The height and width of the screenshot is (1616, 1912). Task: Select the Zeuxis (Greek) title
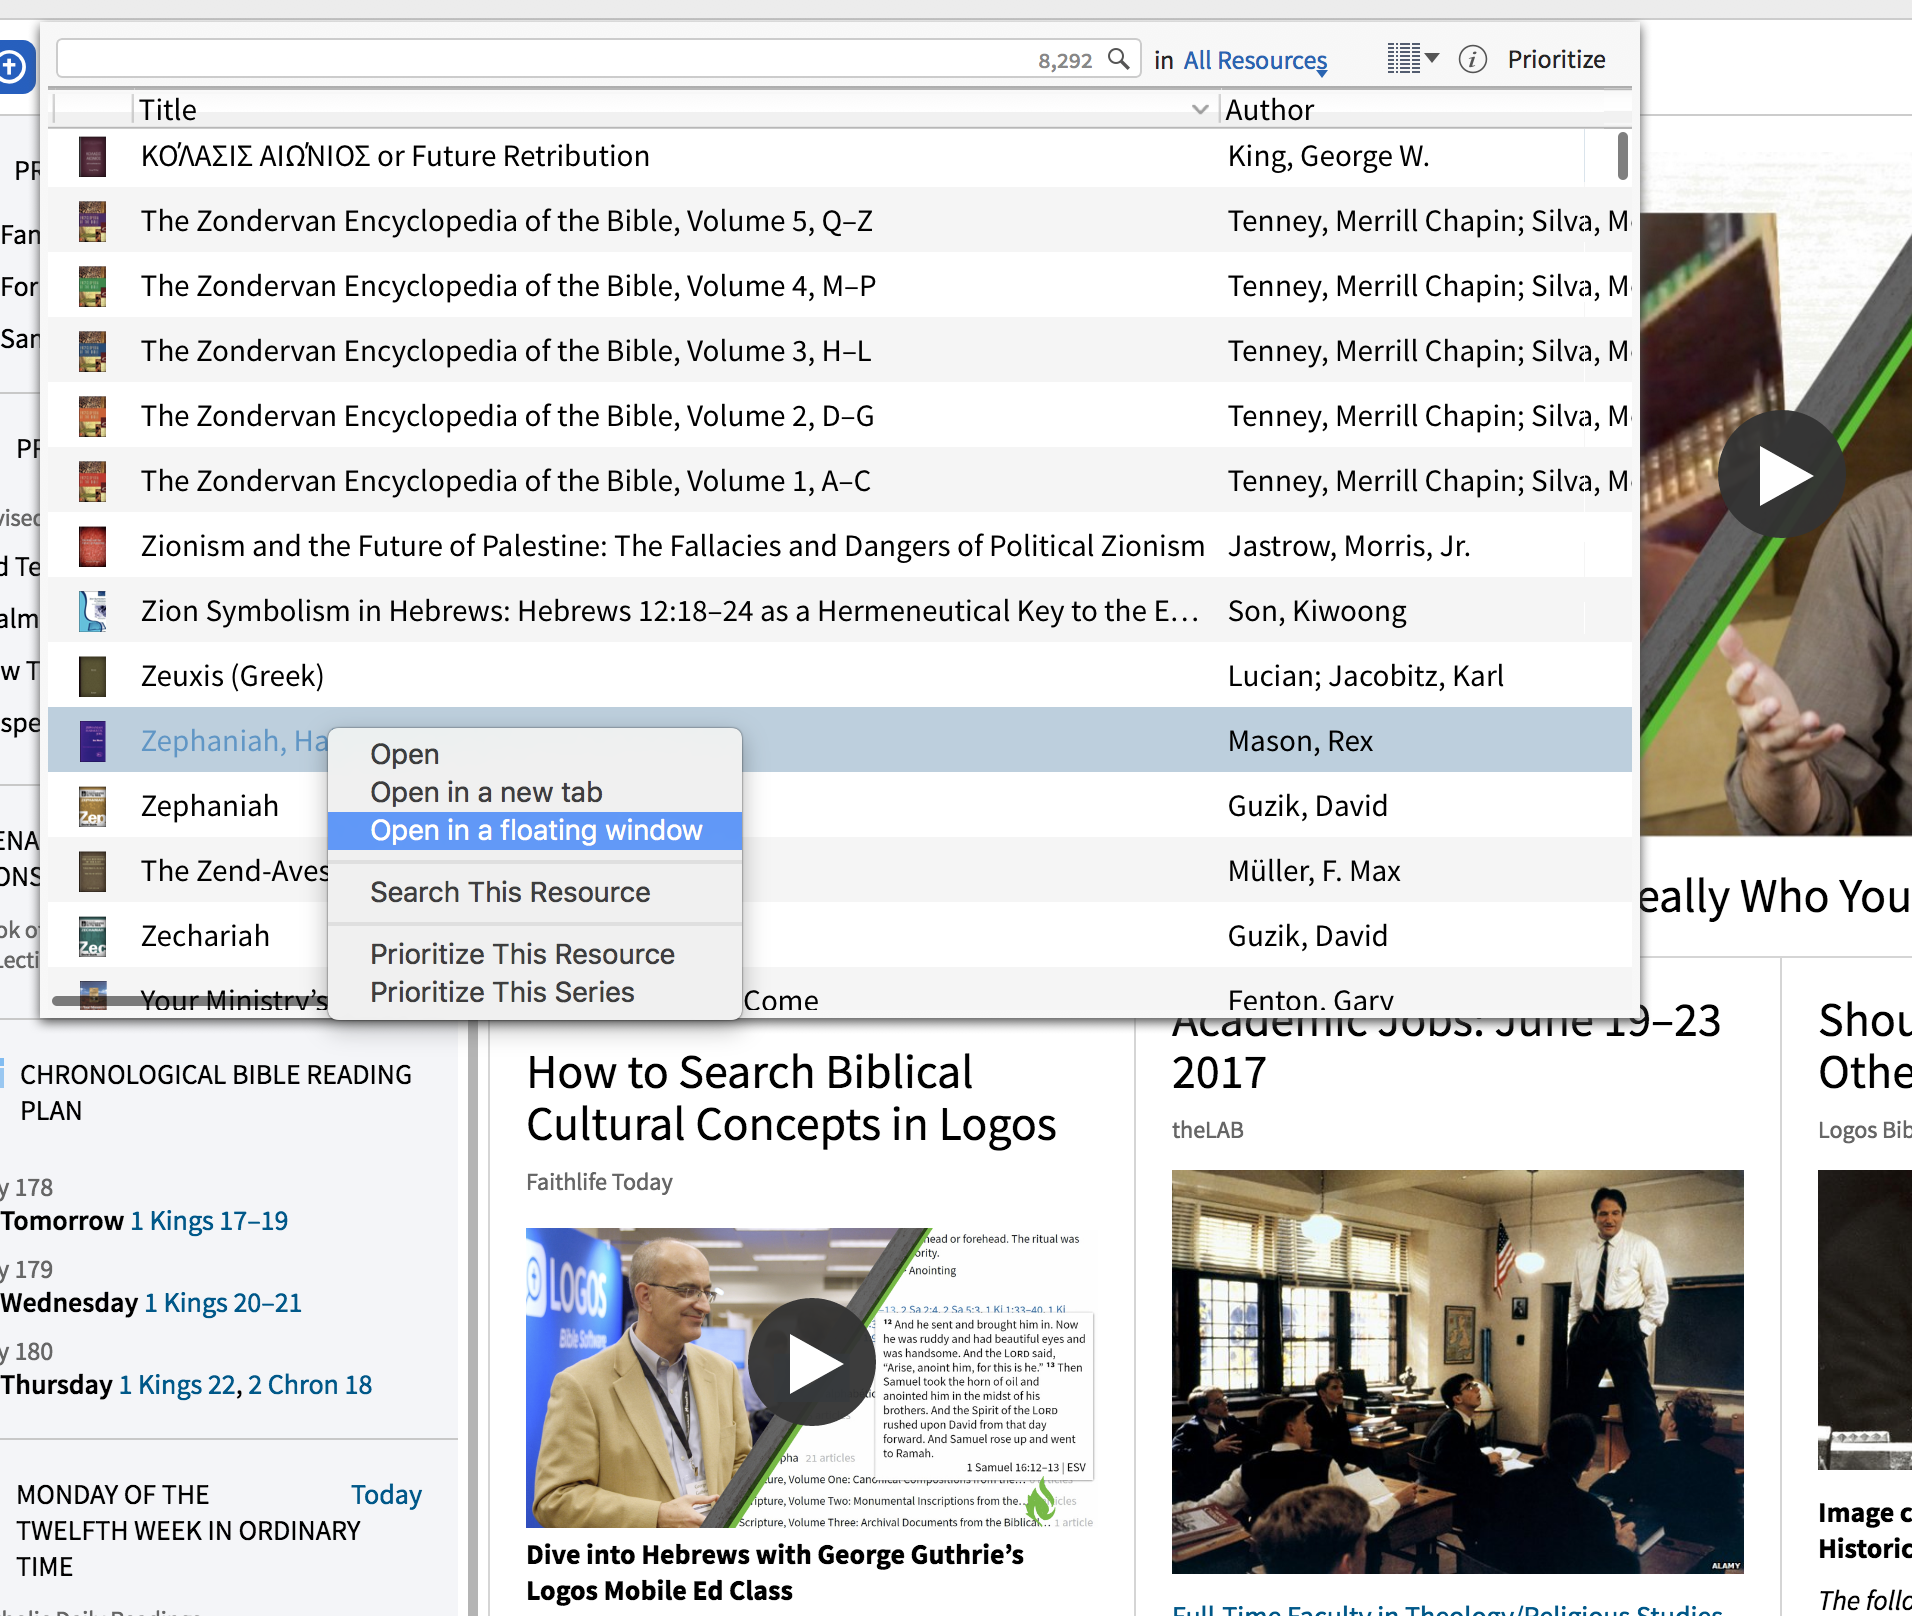232,676
